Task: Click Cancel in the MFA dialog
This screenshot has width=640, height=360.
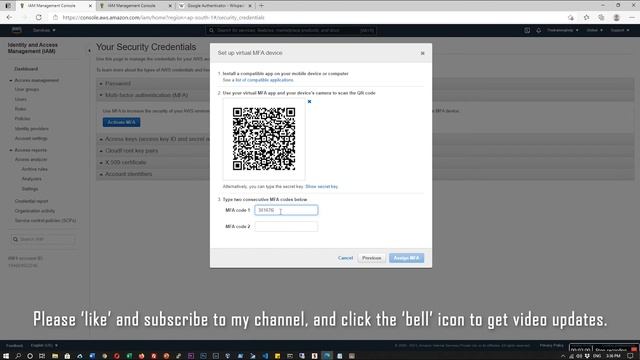Action: (345, 258)
